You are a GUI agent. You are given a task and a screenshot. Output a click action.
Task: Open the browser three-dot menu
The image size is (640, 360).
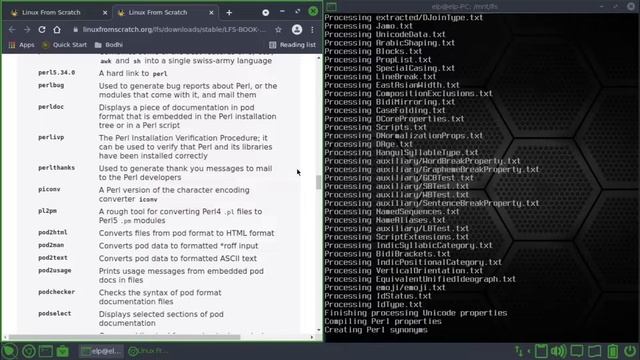tap(312, 29)
